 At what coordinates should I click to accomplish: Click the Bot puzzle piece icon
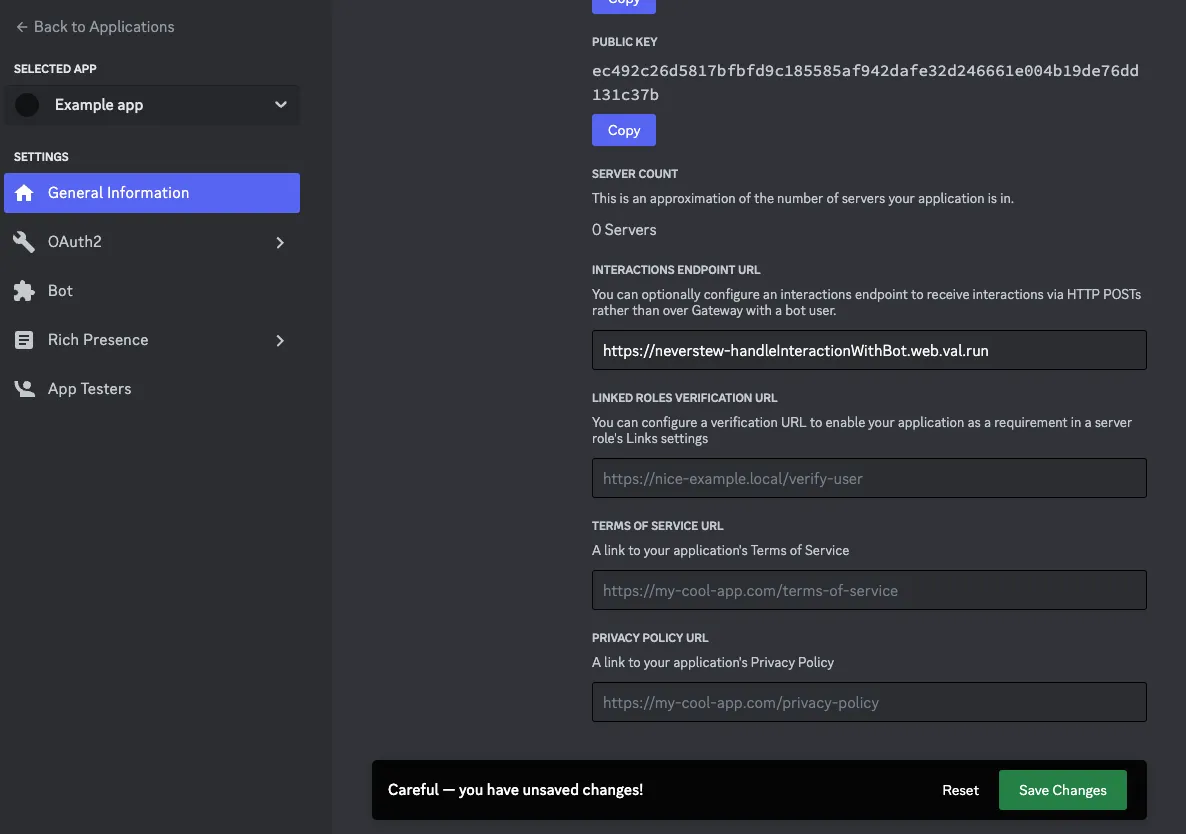coord(24,291)
